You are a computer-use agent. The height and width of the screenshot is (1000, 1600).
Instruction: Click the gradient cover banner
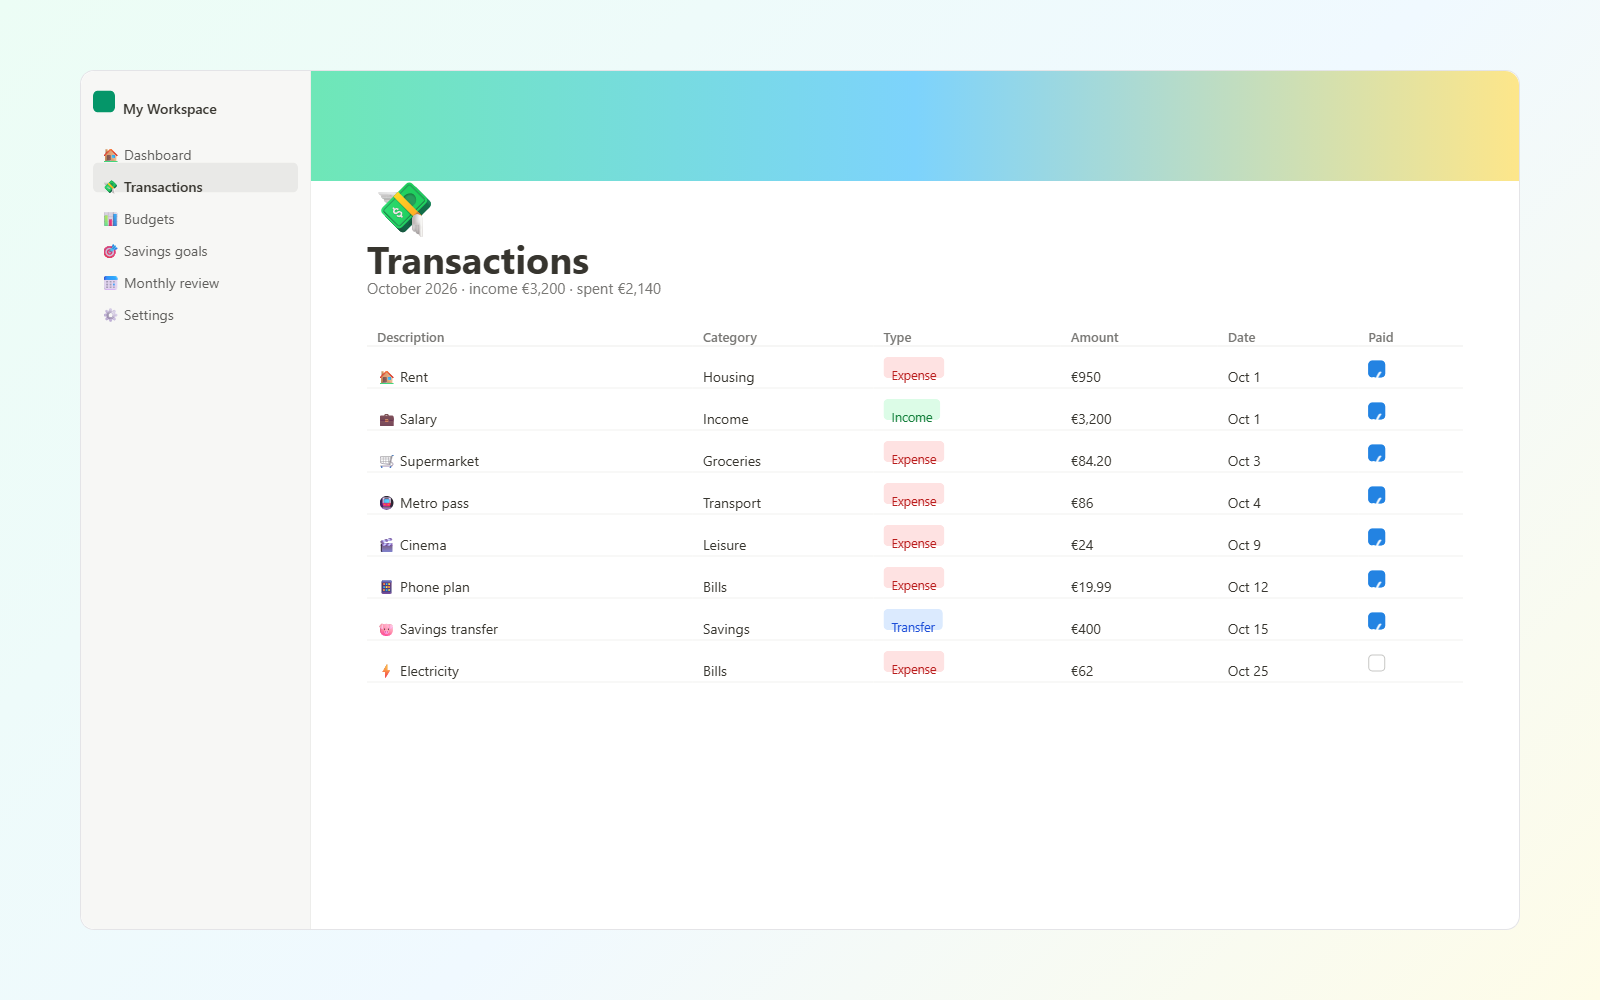915,126
